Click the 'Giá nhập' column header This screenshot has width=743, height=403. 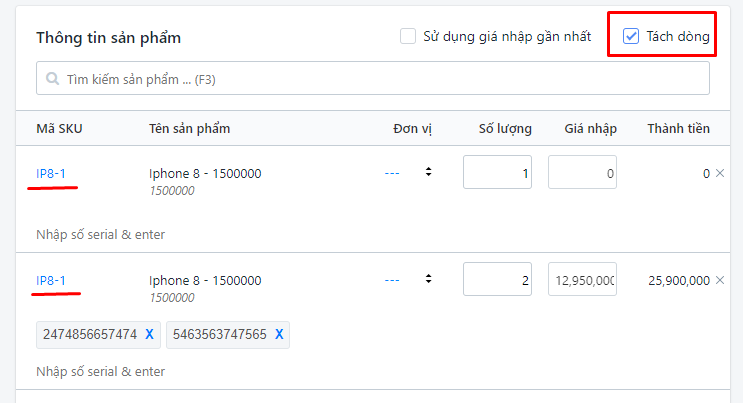[x=590, y=128]
